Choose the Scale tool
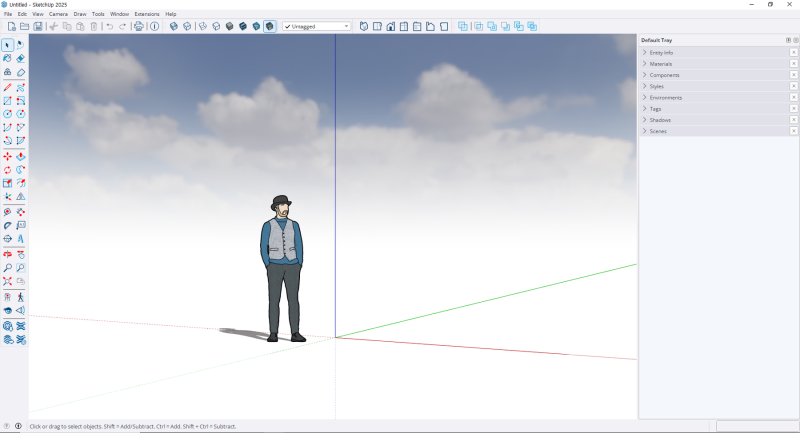Image resolution: width=800 pixels, height=433 pixels. [x=7, y=183]
